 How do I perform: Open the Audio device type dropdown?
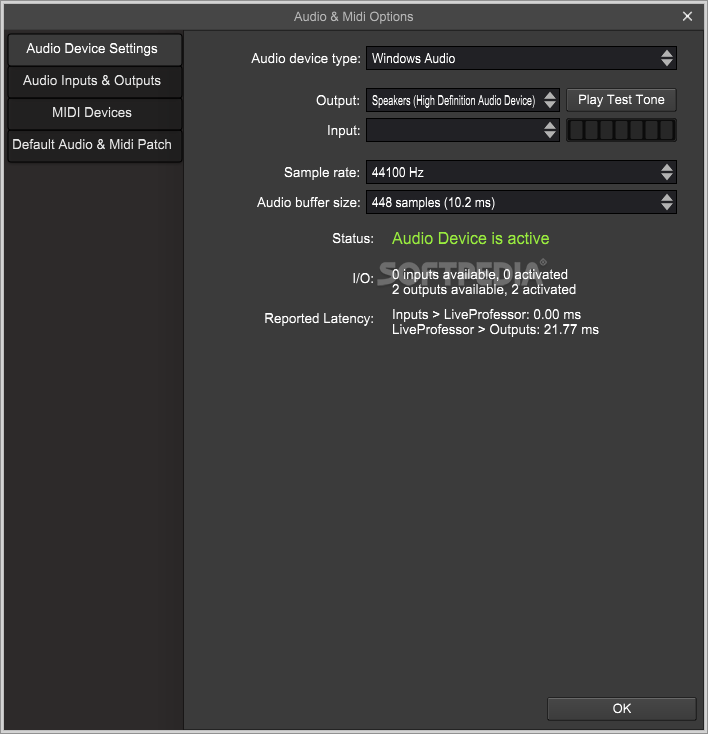pos(521,58)
